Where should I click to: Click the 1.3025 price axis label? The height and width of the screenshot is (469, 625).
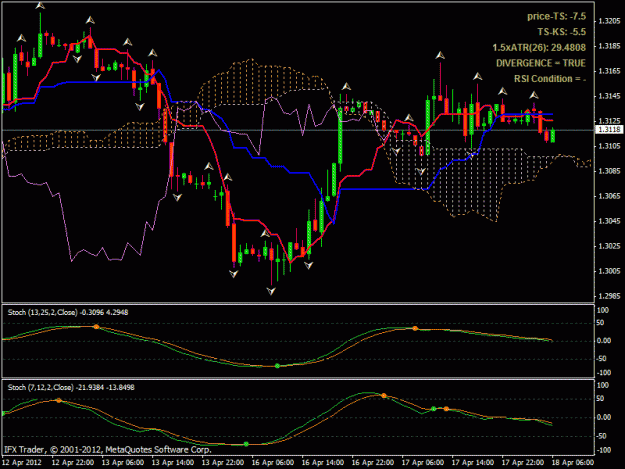click(609, 246)
